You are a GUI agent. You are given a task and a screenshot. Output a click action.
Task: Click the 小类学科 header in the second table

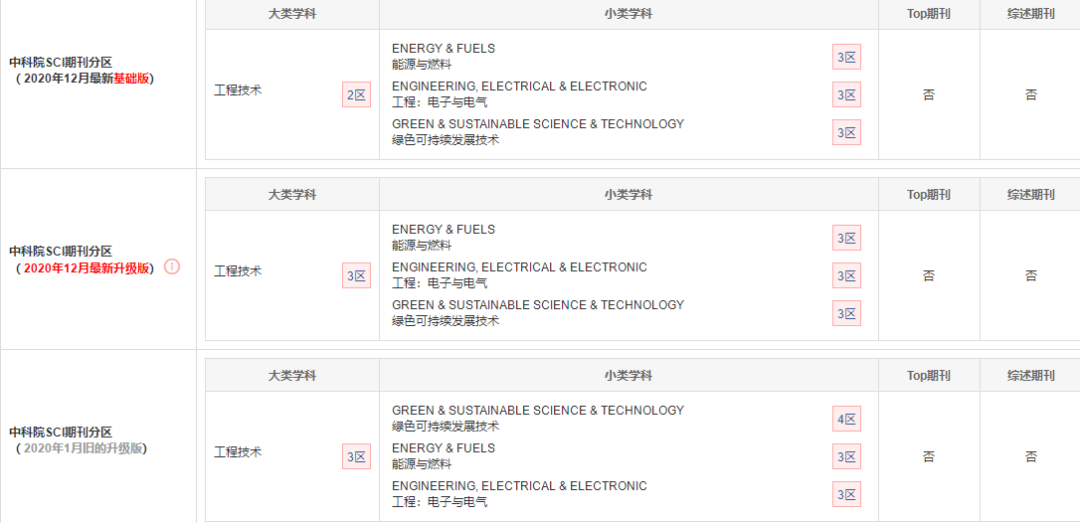pos(628,195)
